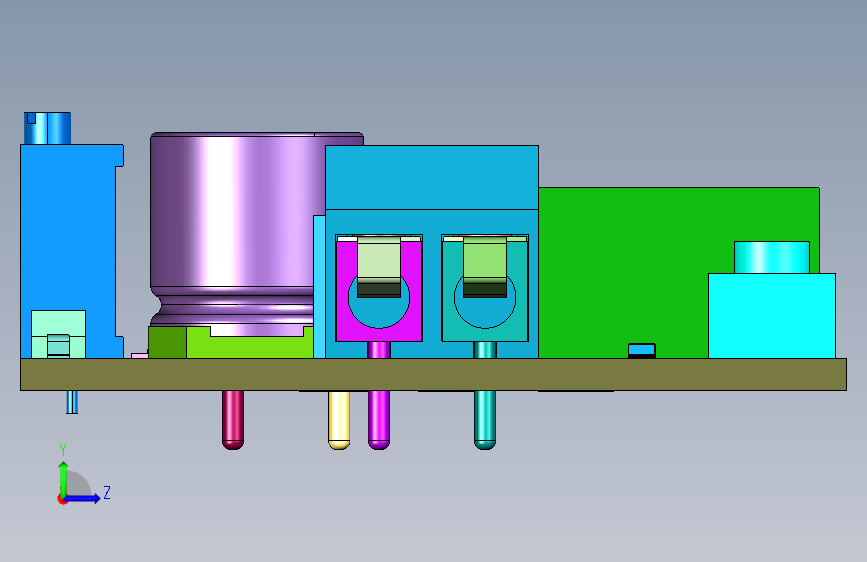Screen dimensions: 867x562
Task: Click the green Y axis of the triad
Action: tap(64, 478)
